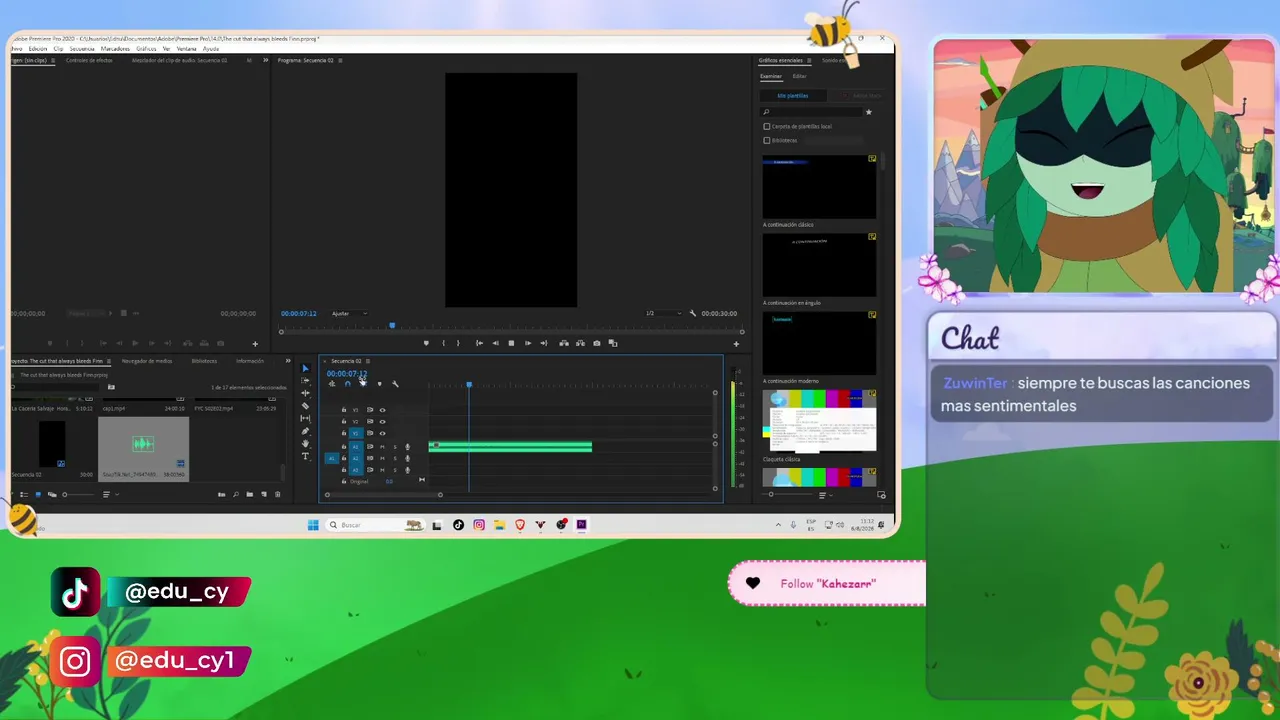
Task: Select the Ripple Edit tool
Action: point(306,393)
